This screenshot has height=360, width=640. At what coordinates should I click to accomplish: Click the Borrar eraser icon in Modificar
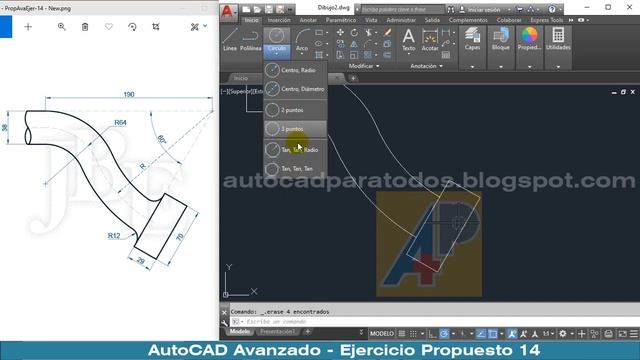387,32
